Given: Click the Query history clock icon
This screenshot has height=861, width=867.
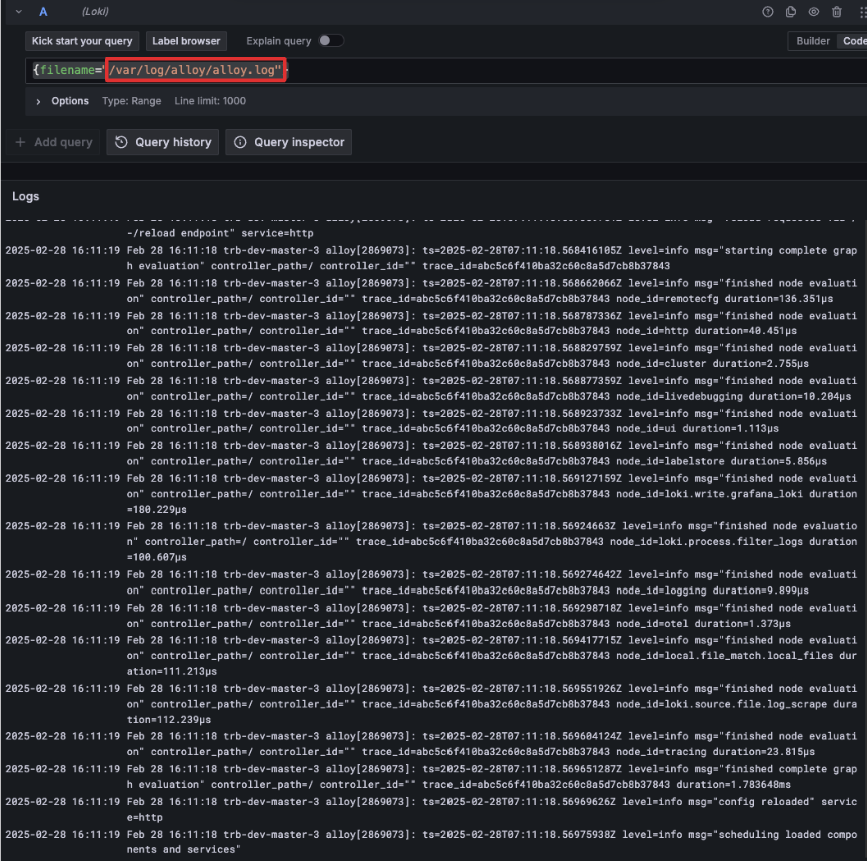Looking at the screenshot, I should 121,142.
